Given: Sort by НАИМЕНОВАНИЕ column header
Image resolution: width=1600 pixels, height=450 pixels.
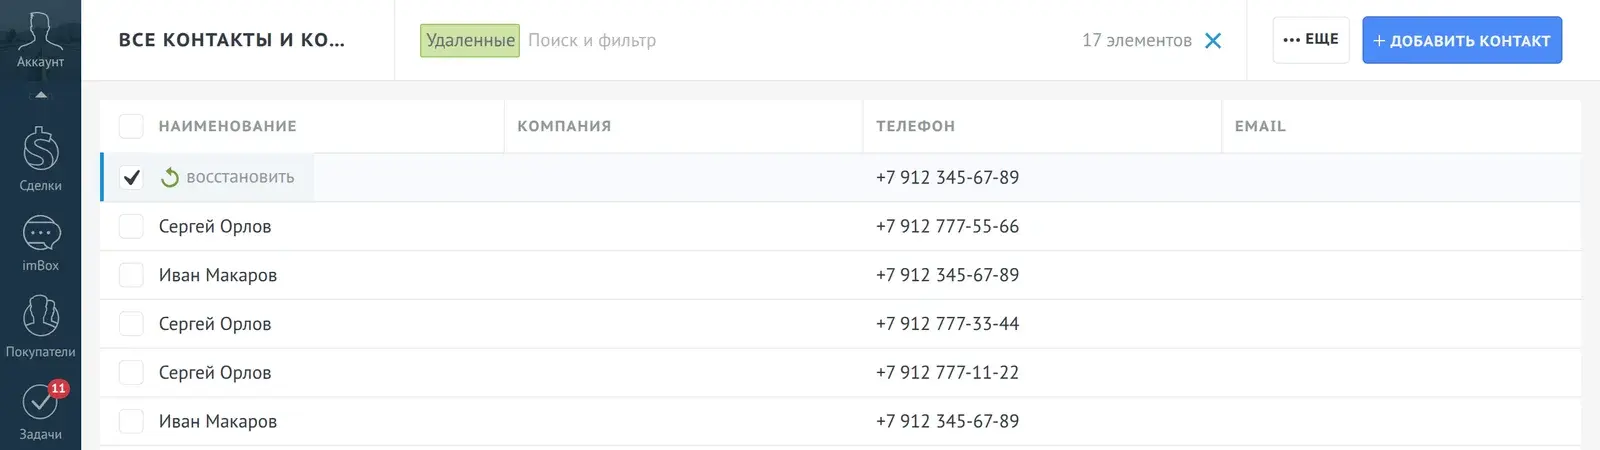Looking at the screenshot, I should (228, 126).
